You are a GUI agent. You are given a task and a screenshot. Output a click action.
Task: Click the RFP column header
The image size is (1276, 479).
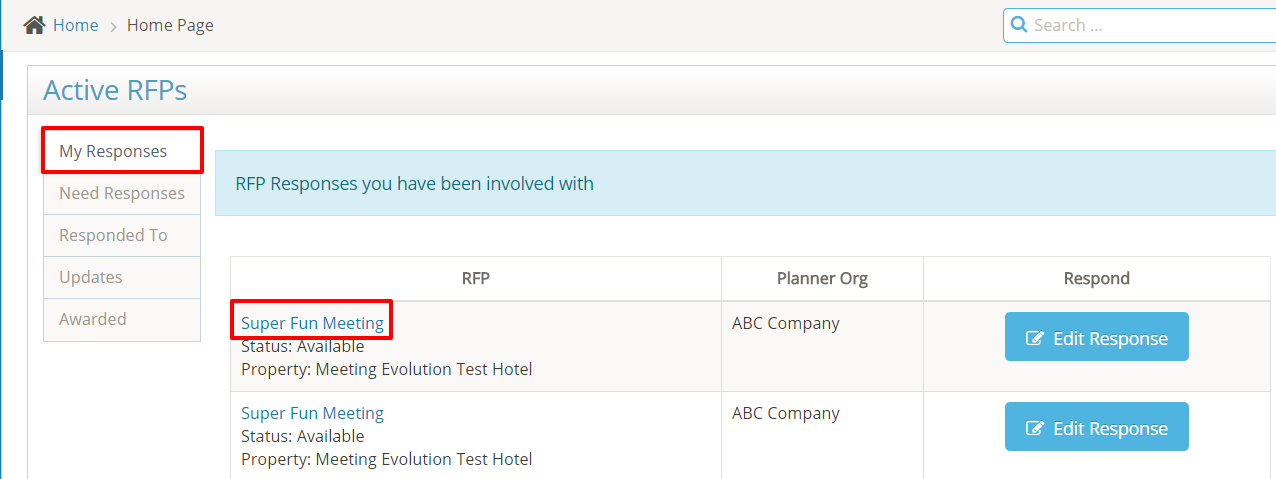476,278
